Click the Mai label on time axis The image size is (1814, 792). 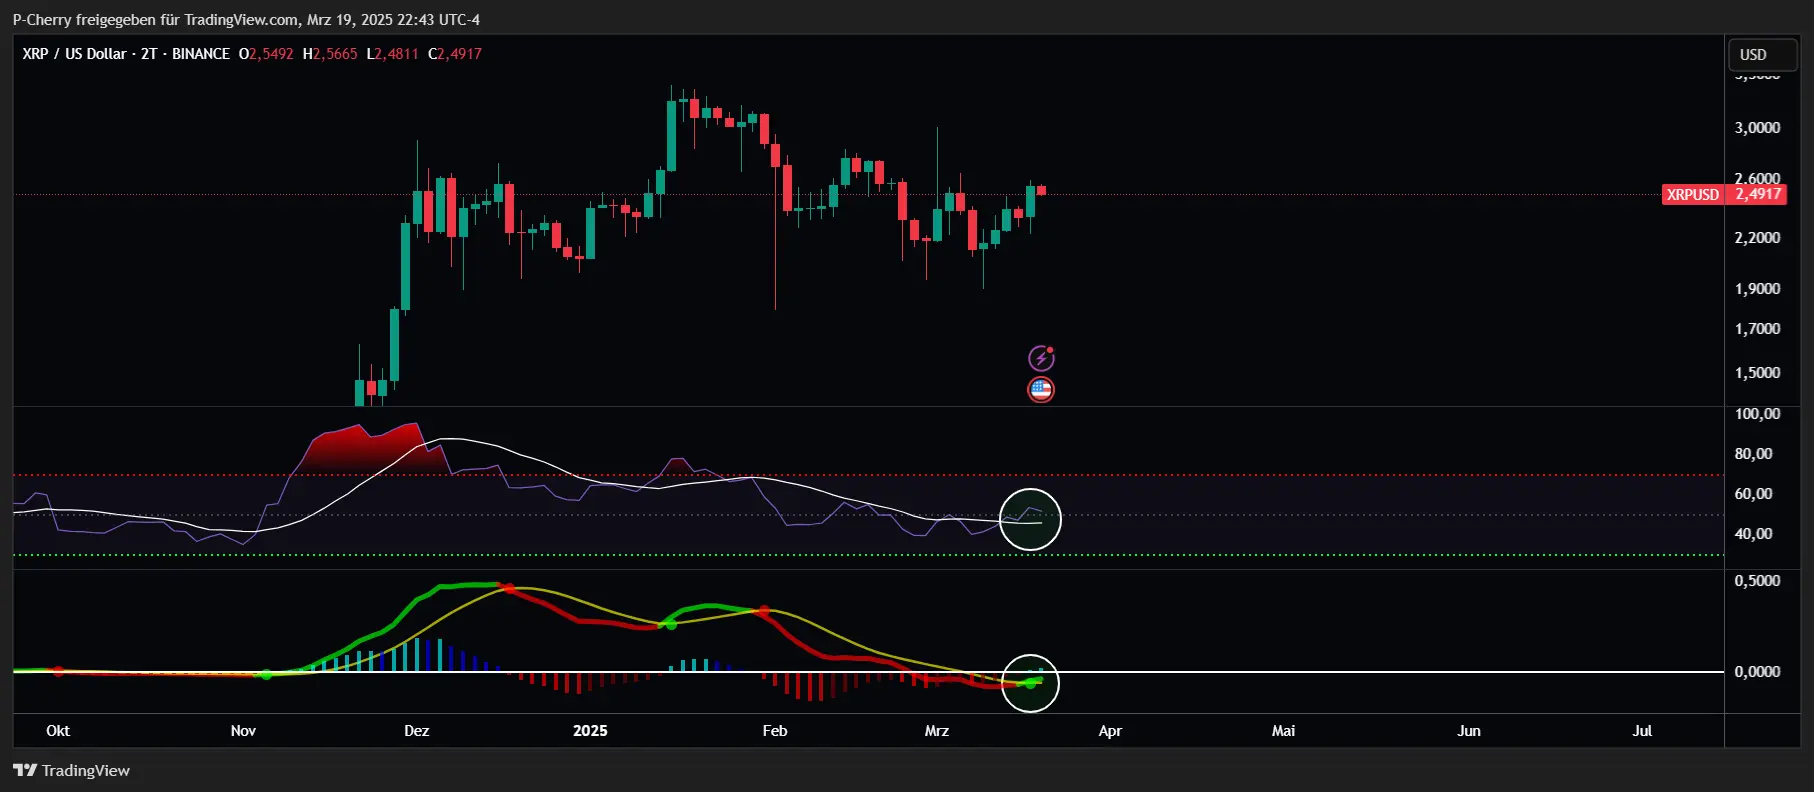[1284, 731]
